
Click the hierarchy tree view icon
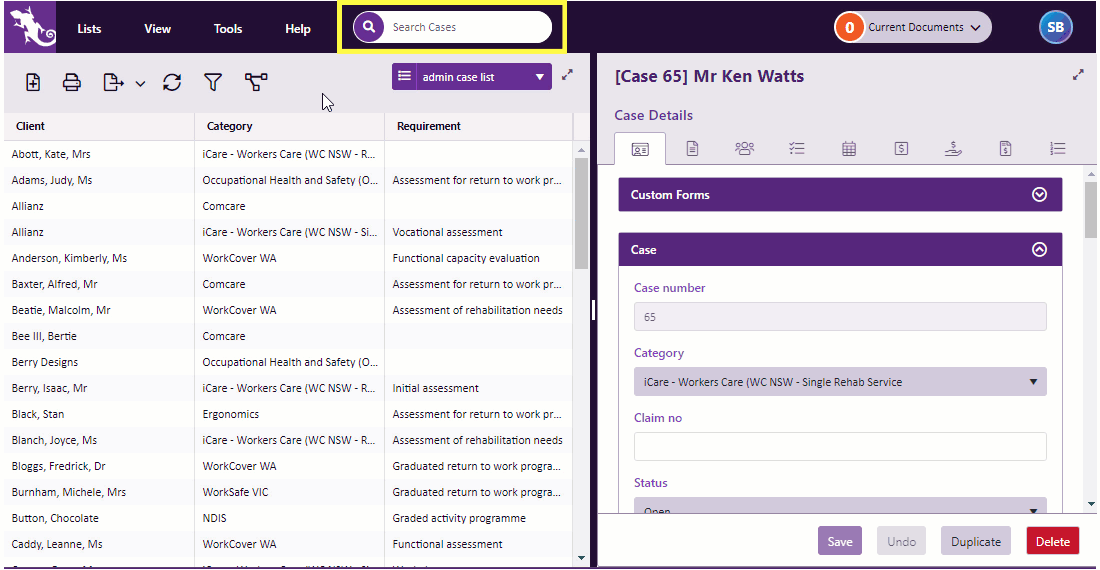click(256, 83)
